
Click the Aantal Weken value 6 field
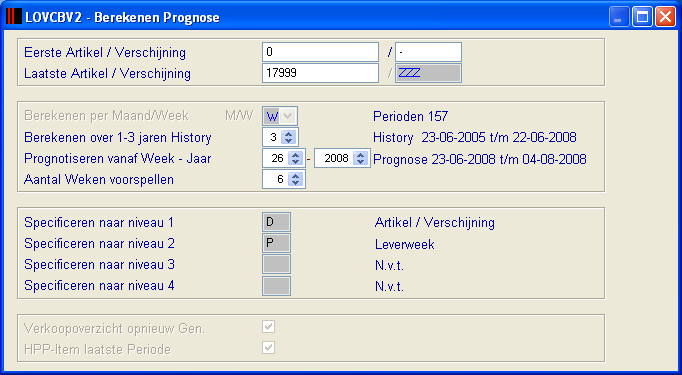(x=276, y=180)
